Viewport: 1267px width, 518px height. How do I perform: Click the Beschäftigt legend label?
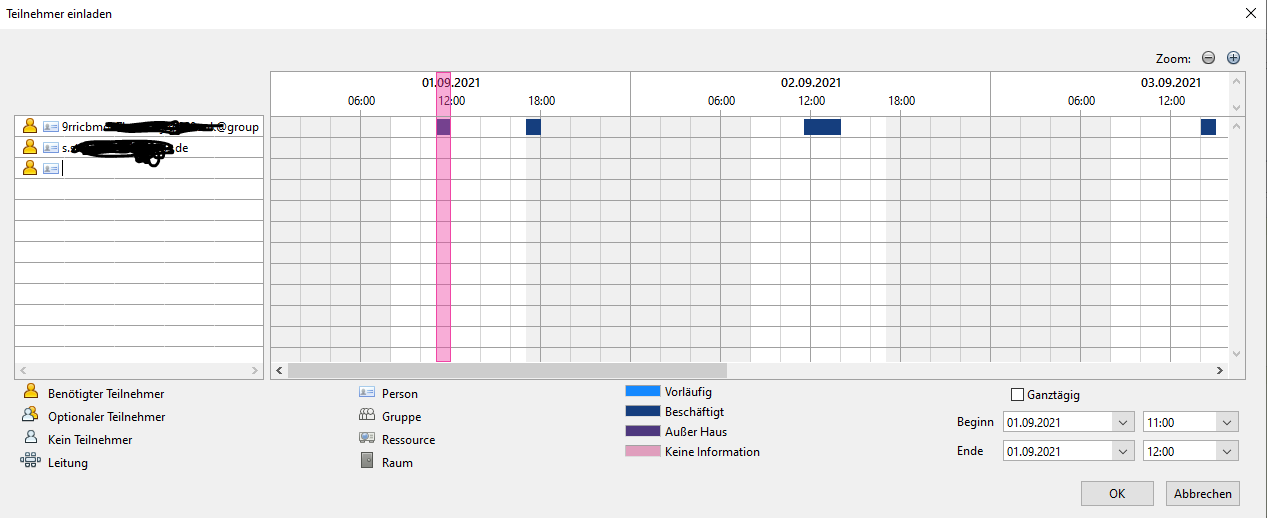[x=695, y=412]
